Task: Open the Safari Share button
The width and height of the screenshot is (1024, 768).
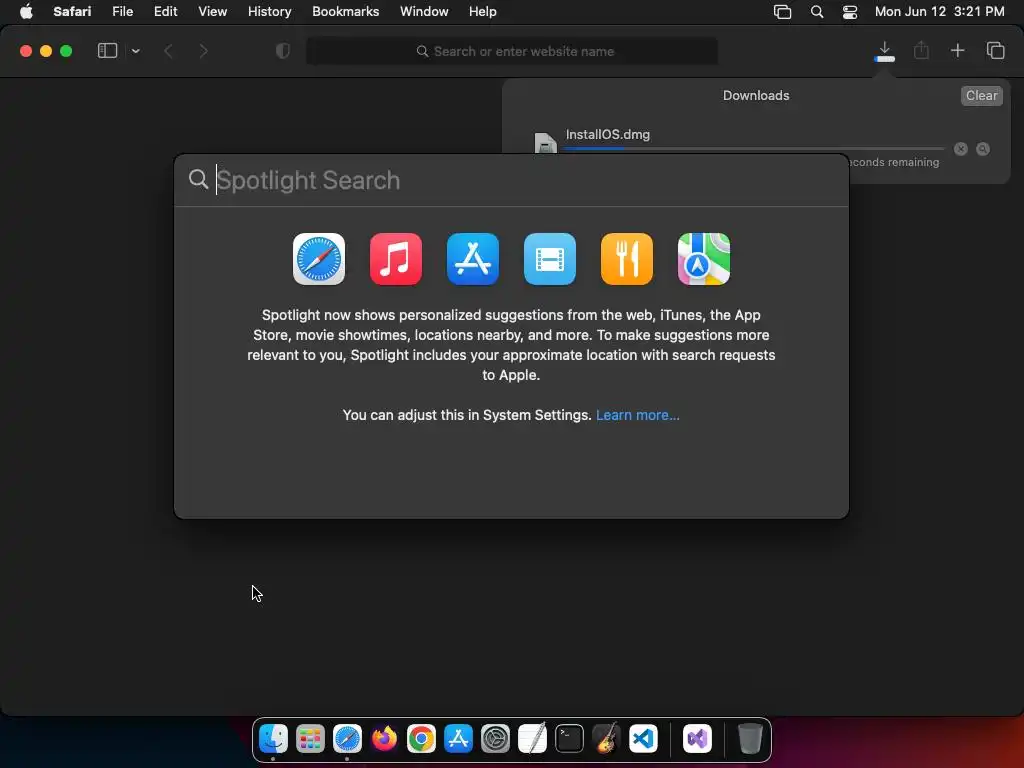Action: point(921,50)
